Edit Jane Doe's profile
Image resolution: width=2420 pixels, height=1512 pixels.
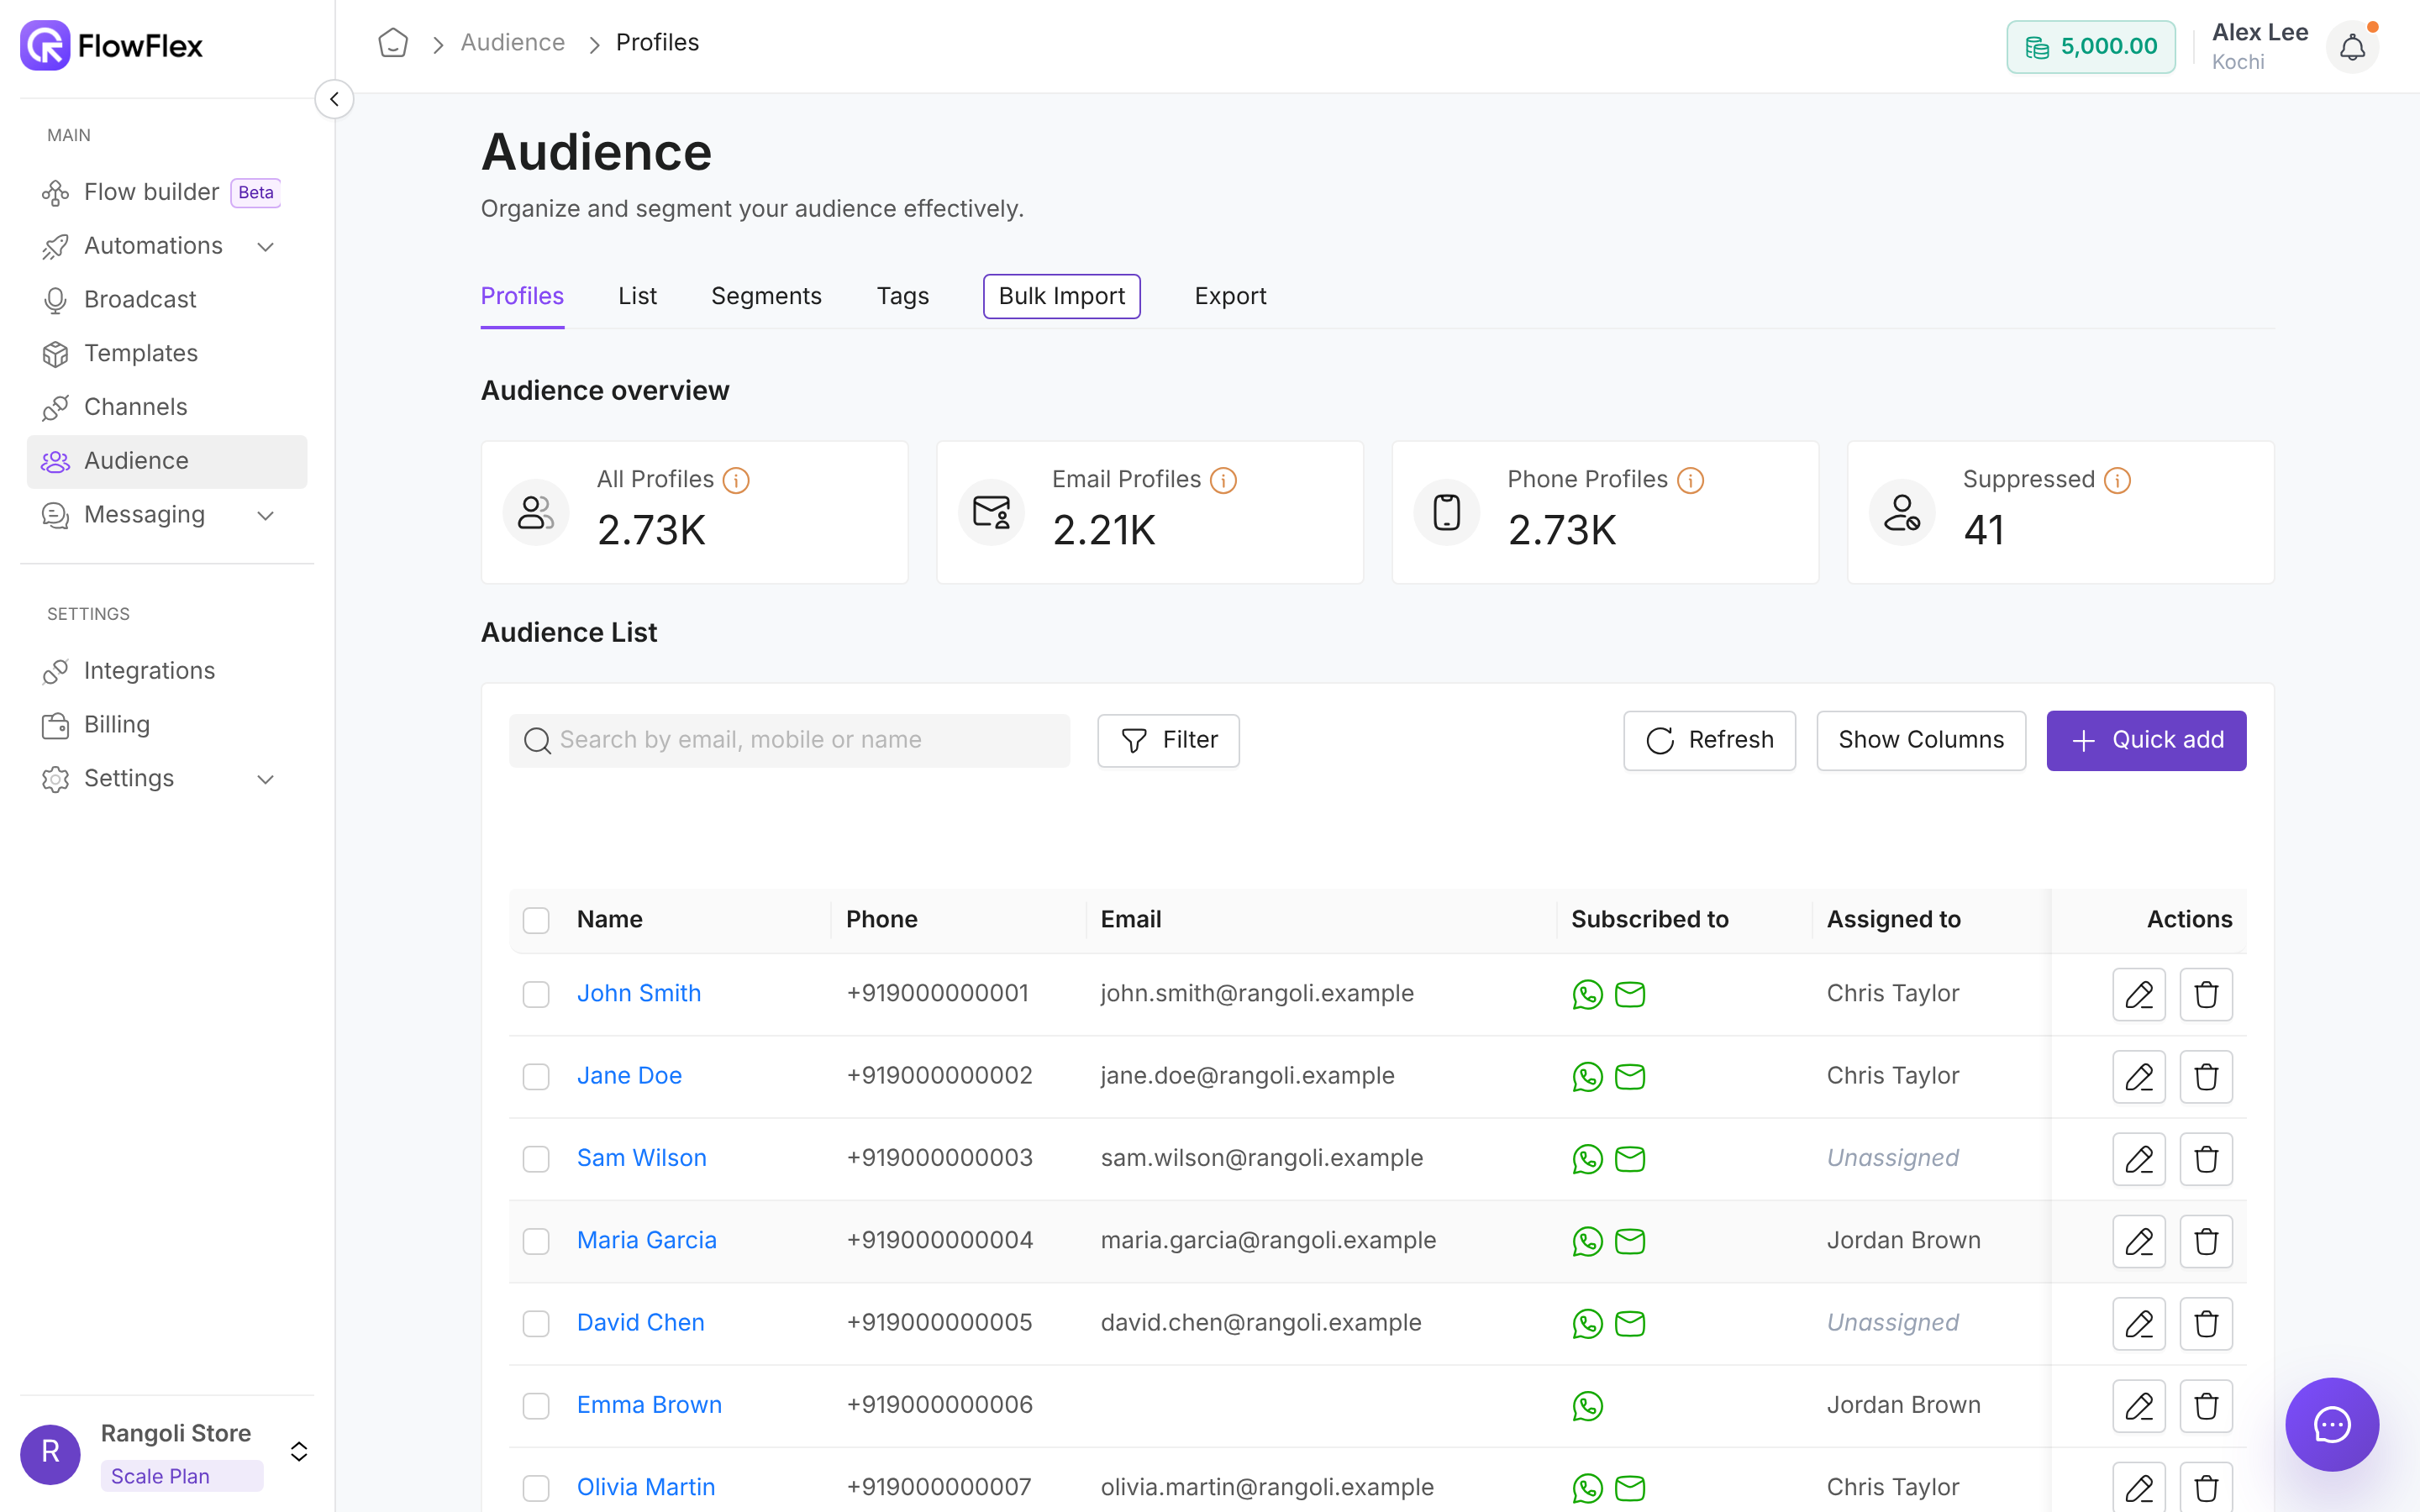coord(2139,1077)
